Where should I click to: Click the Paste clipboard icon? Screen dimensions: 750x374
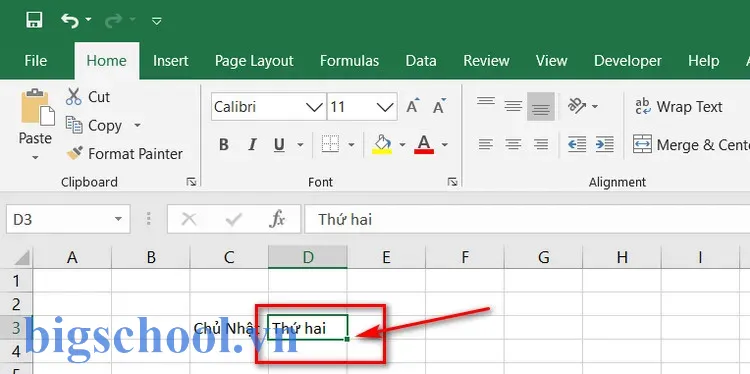click(x=37, y=107)
